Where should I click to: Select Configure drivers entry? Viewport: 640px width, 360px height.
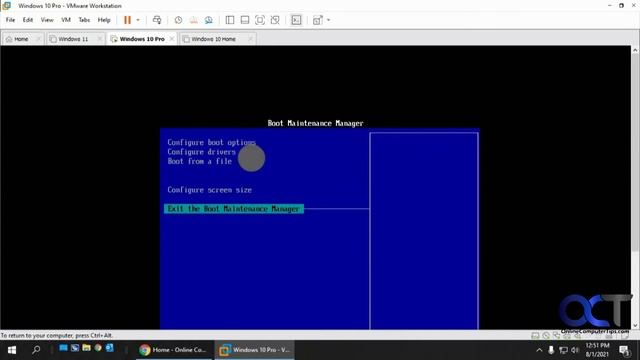[x=201, y=152]
